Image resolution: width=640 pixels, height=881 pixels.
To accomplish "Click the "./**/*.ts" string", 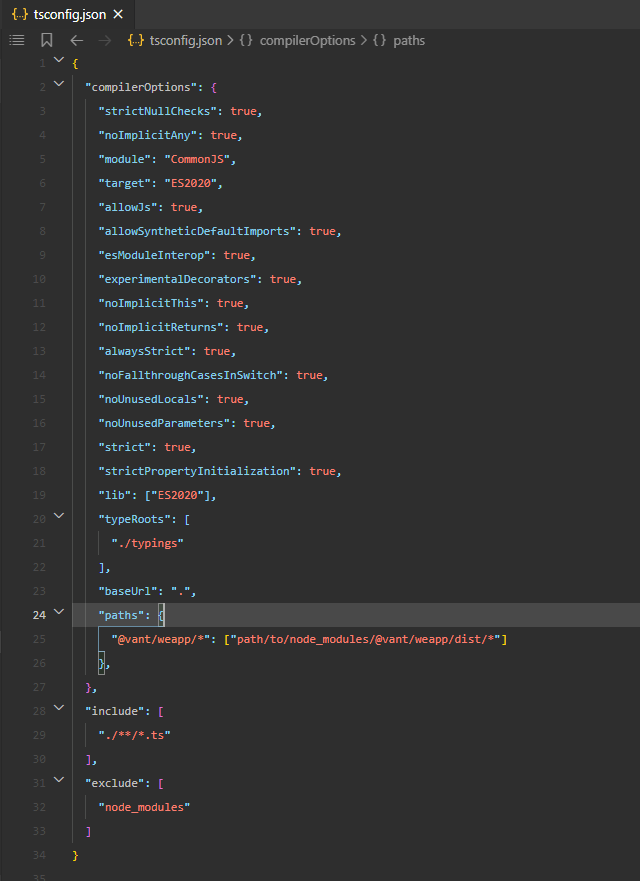I will 134,735.
